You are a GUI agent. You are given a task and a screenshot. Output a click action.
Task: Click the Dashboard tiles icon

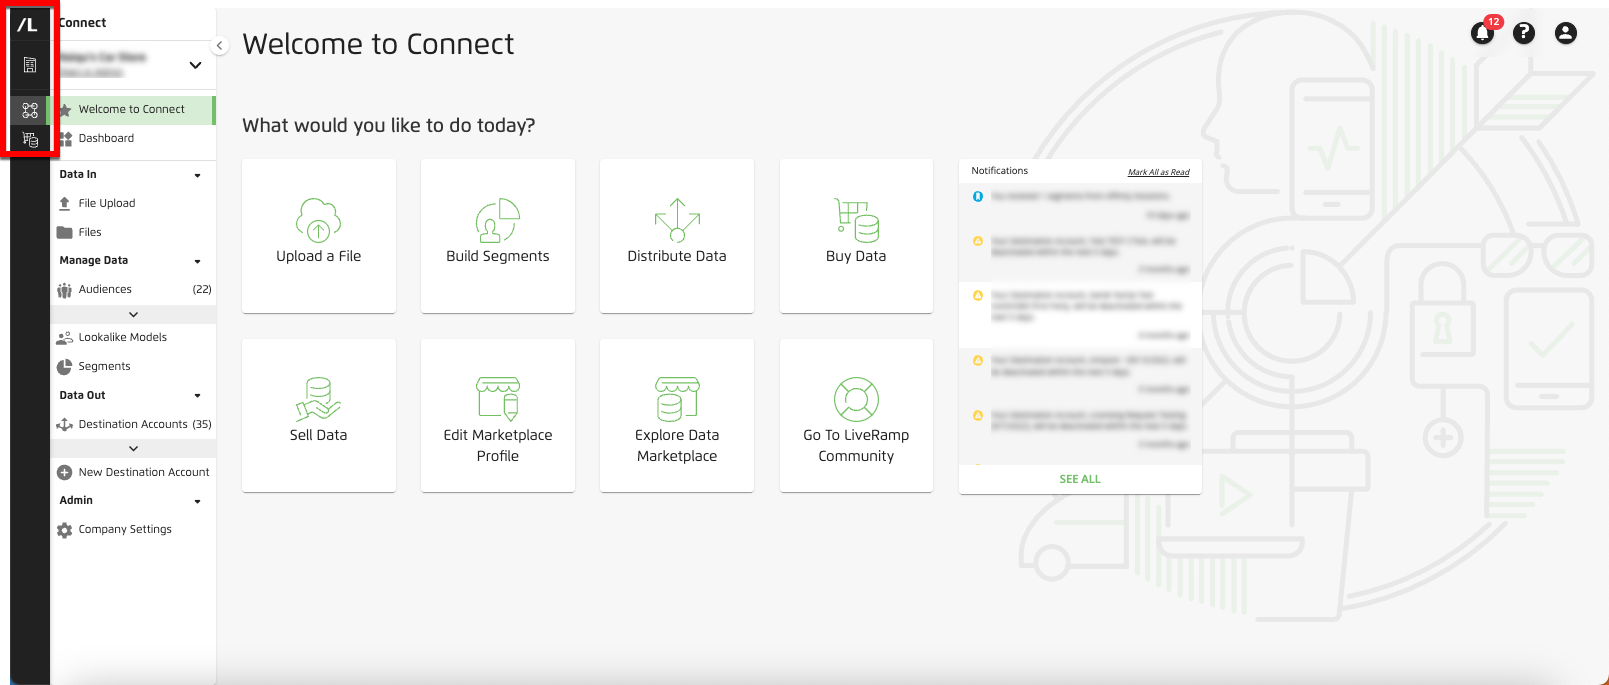pyautogui.click(x=65, y=138)
